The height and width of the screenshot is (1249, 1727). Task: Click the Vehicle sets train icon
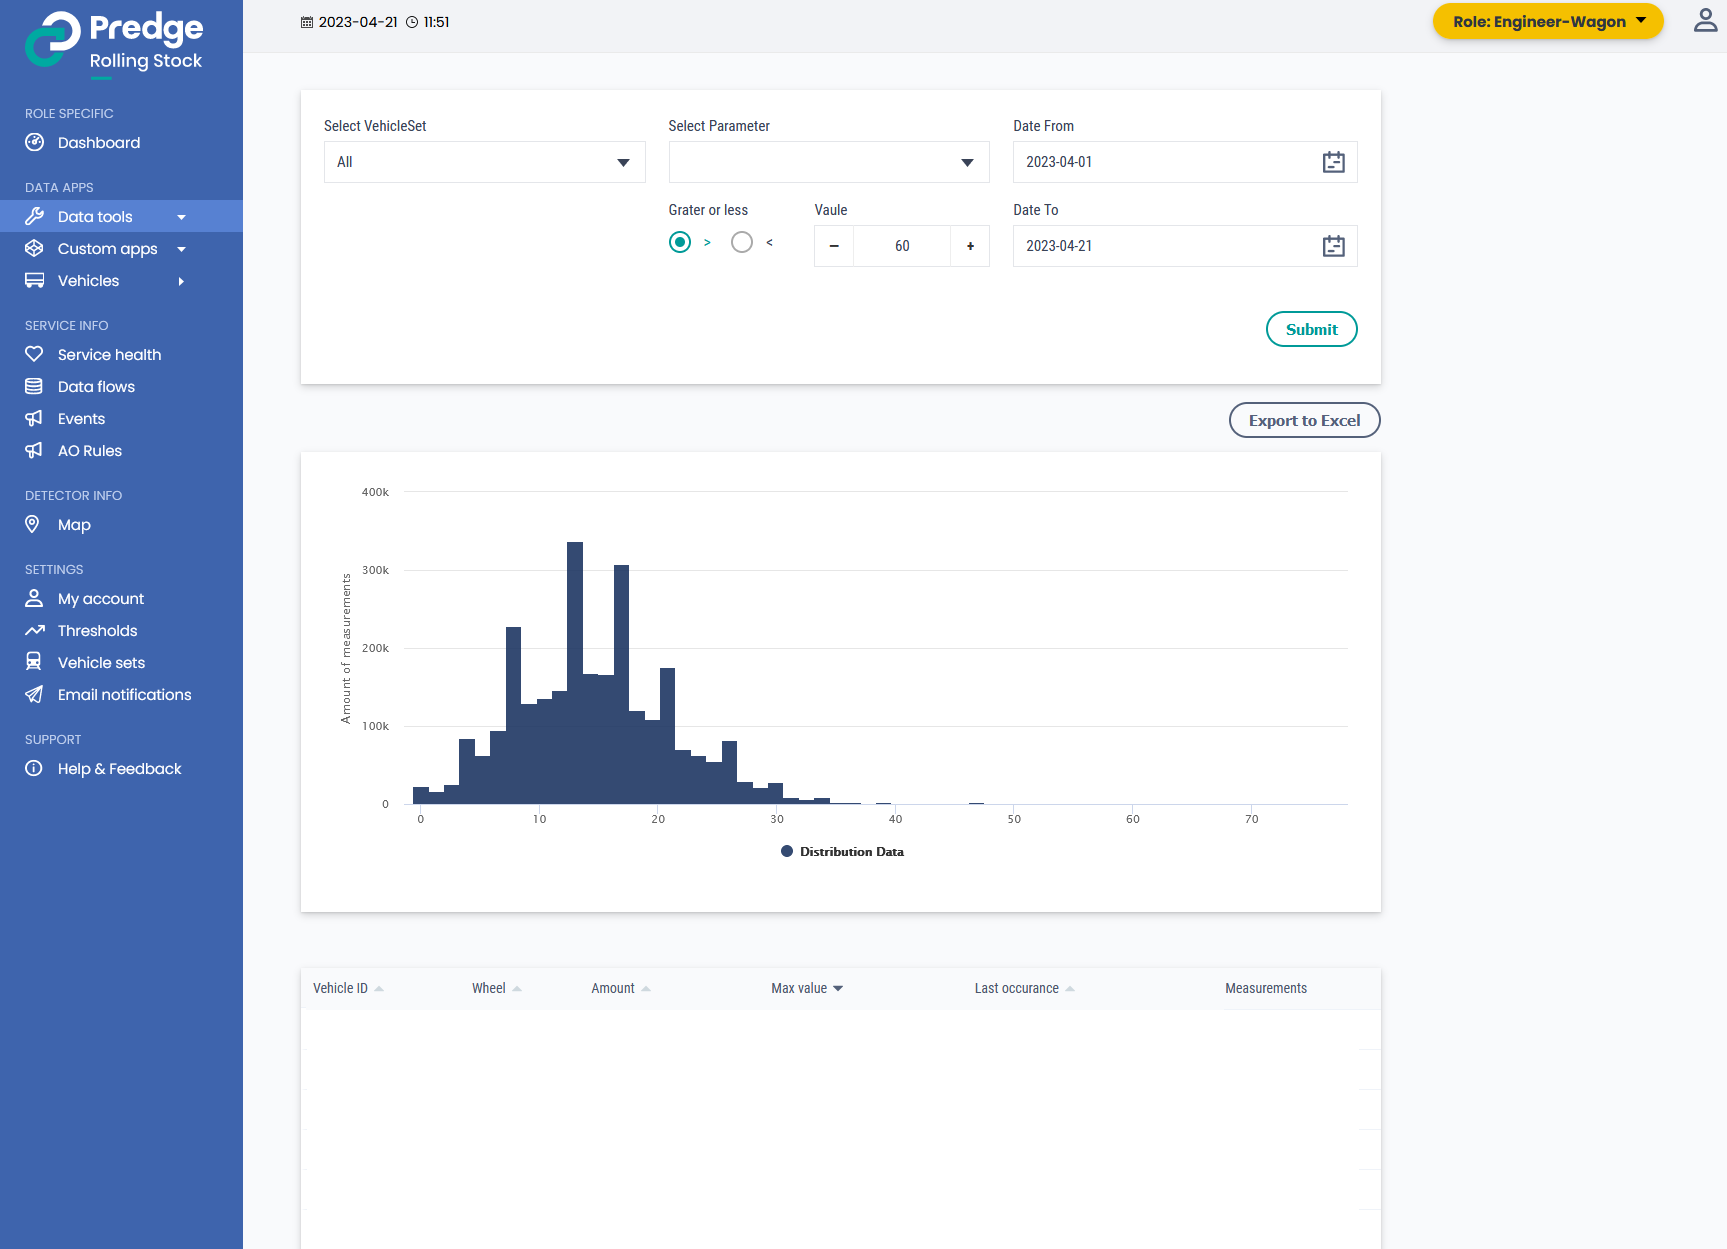point(34,662)
